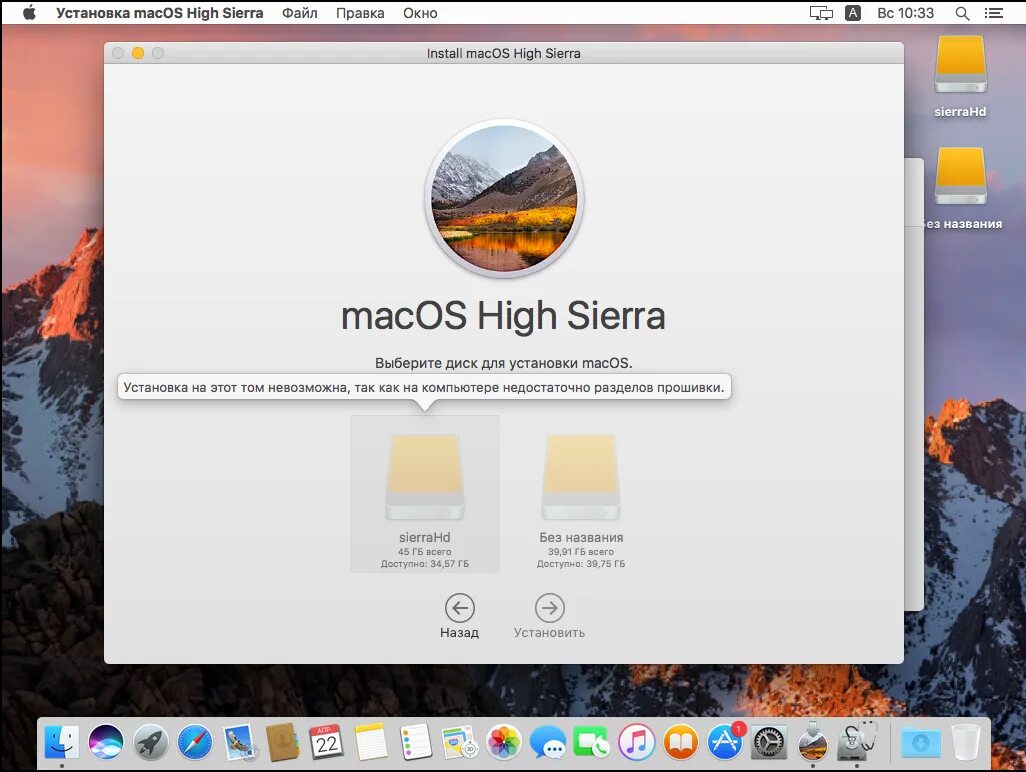Image resolution: width=1026 pixels, height=772 pixels.
Task: Open Reminders from the Dock
Action: point(416,742)
